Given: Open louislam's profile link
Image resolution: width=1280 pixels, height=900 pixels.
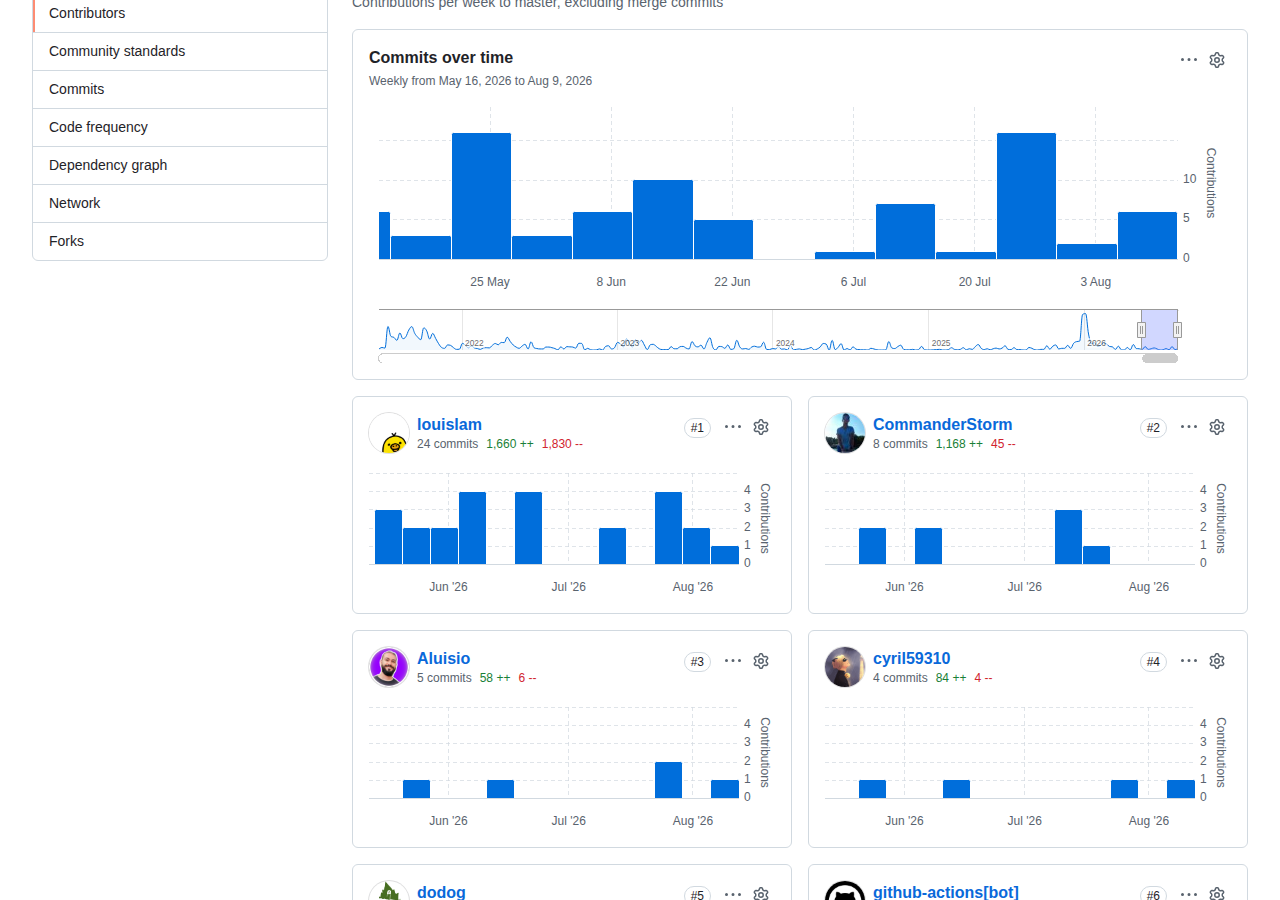Looking at the screenshot, I should tap(449, 425).
